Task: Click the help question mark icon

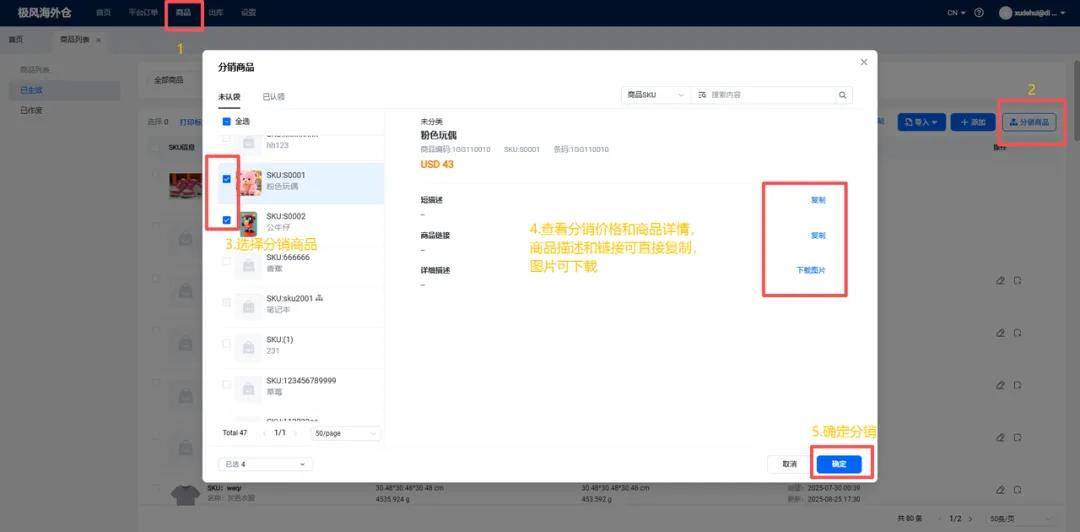Action: coord(978,13)
